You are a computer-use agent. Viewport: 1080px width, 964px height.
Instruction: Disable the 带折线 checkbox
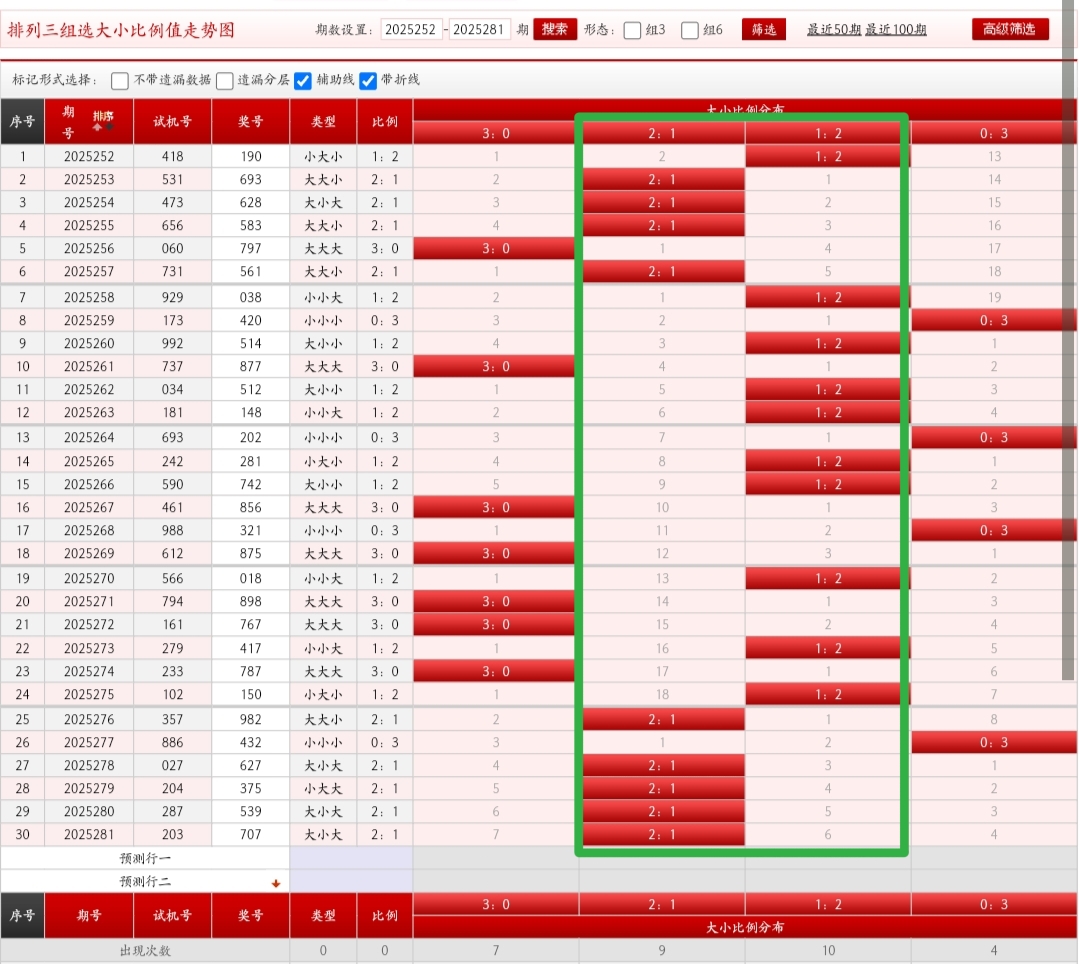coord(368,81)
